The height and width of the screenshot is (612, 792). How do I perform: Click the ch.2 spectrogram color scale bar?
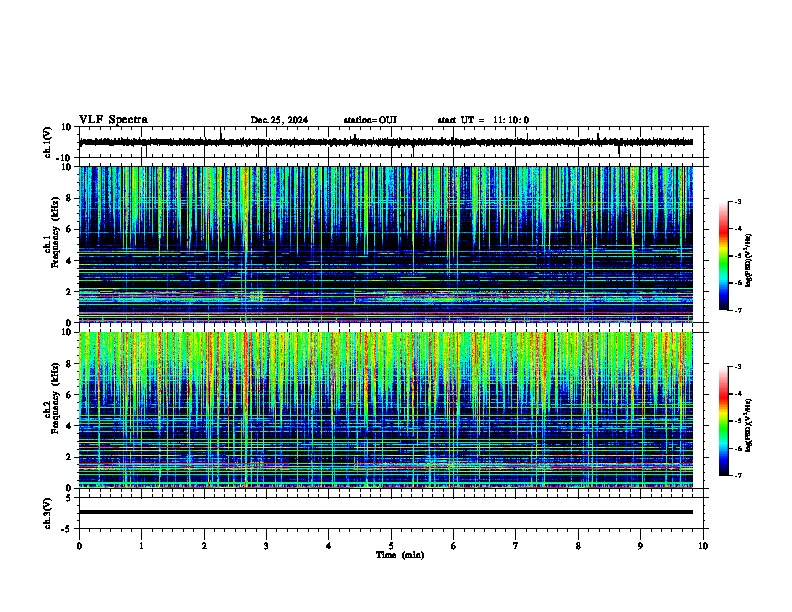point(723,421)
